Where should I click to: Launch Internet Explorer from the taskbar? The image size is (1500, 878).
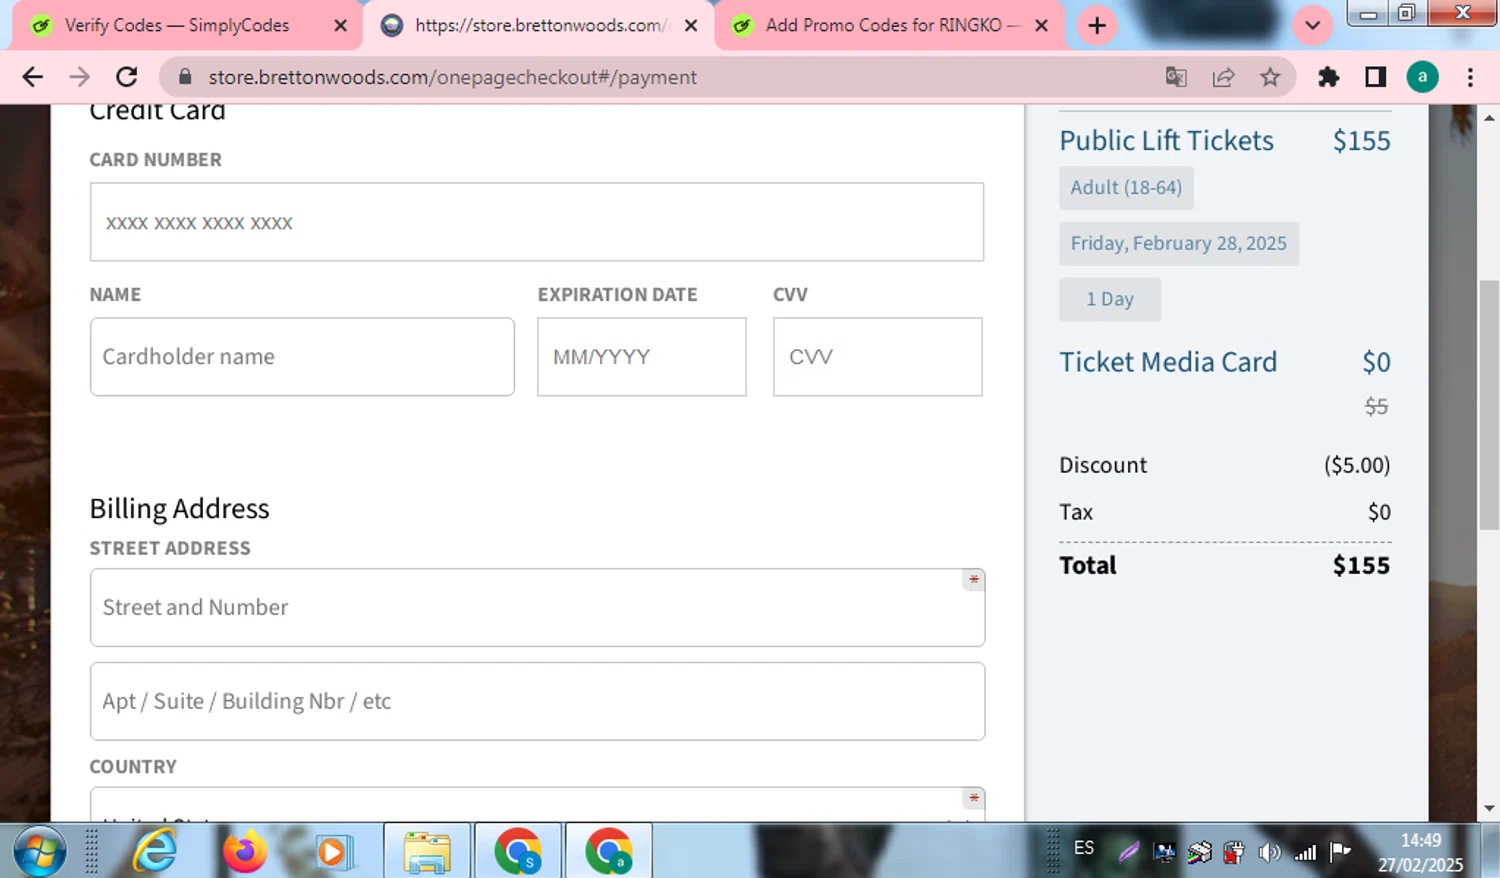pos(155,852)
